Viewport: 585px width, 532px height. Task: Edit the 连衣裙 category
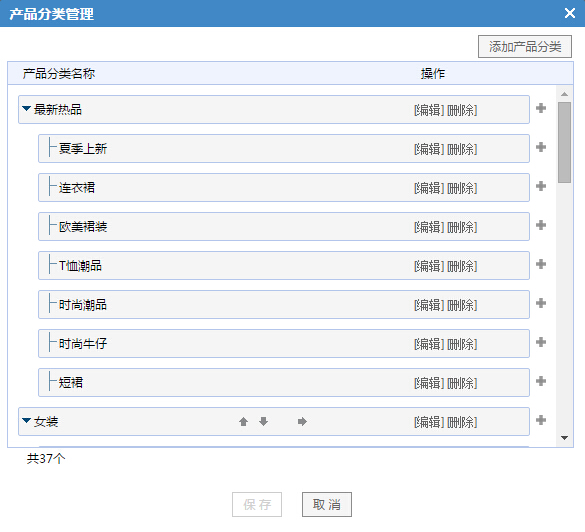(x=429, y=188)
